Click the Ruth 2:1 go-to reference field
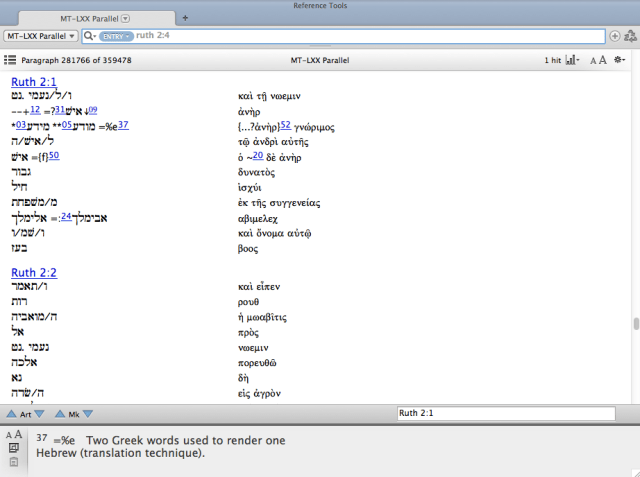640x477 pixels. coord(504,413)
